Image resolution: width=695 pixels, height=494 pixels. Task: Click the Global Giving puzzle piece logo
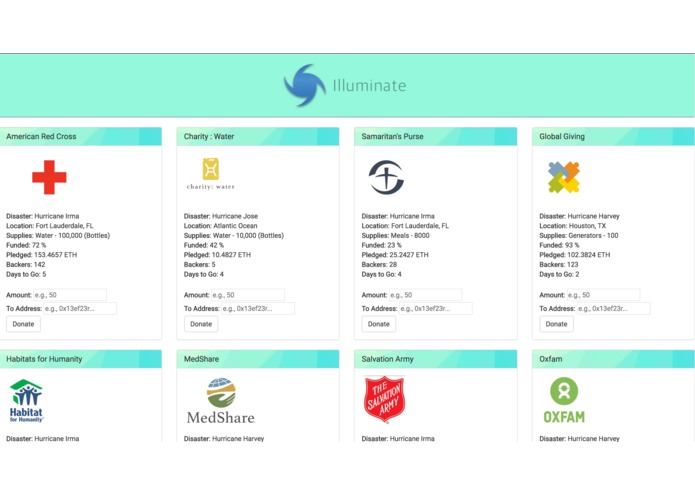[563, 177]
